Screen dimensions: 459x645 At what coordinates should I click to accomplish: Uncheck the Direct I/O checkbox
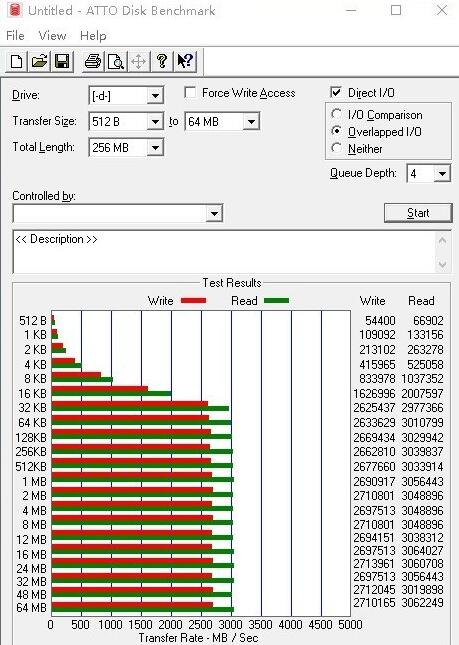pyautogui.click(x=336, y=92)
